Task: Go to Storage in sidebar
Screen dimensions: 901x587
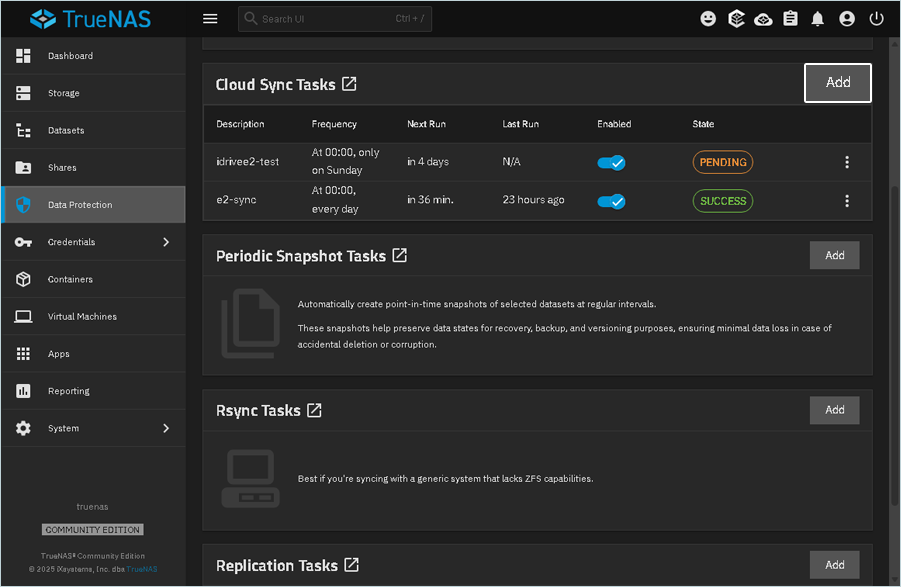Action: click(63, 93)
